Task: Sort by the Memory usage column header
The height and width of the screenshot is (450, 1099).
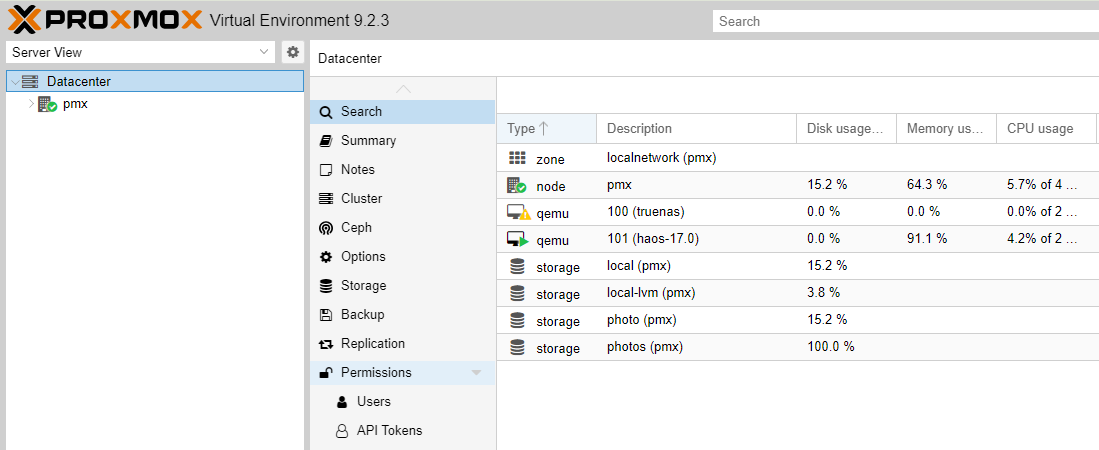Action: (x=947, y=129)
